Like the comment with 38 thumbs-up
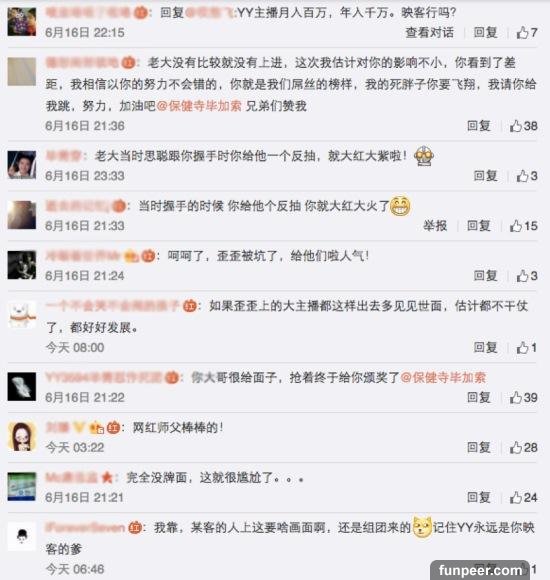The height and width of the screenshot is (580, 550). (x=523, y=126)
